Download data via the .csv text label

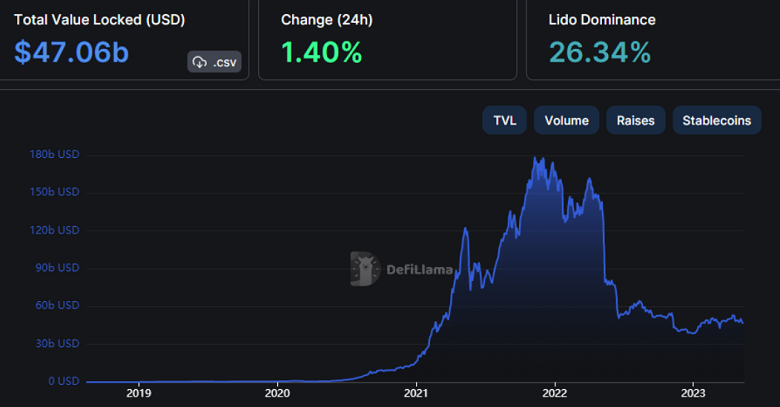tap(225, 62)
